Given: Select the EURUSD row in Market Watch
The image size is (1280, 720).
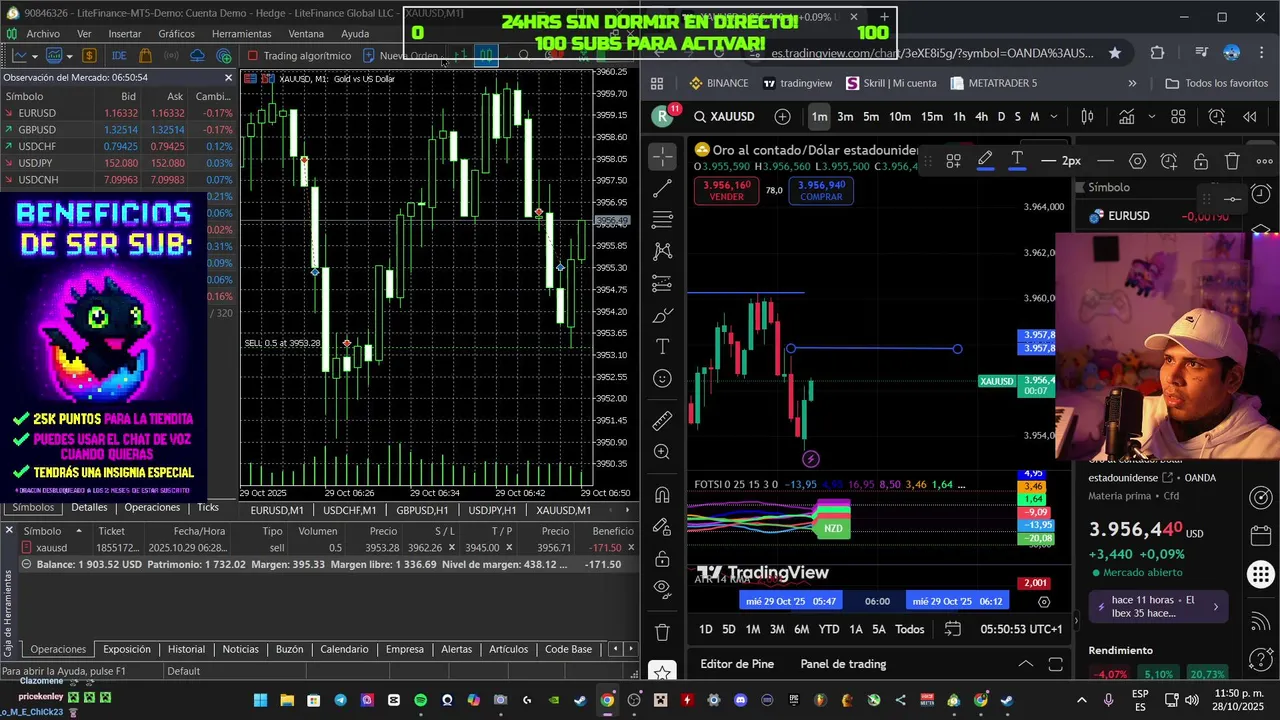Looking at the screenshot, I should pyautogui.click(x=118, y=113).
